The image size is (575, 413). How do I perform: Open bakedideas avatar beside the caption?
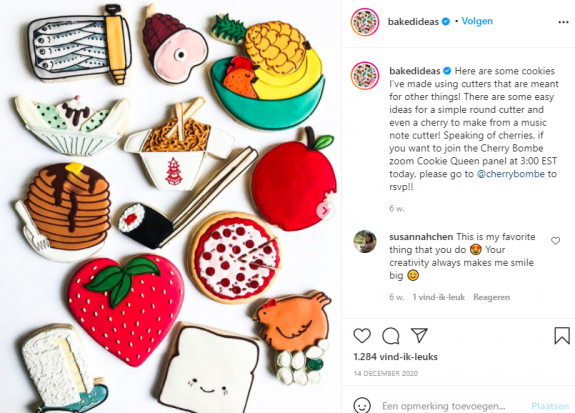coord(365,76)
